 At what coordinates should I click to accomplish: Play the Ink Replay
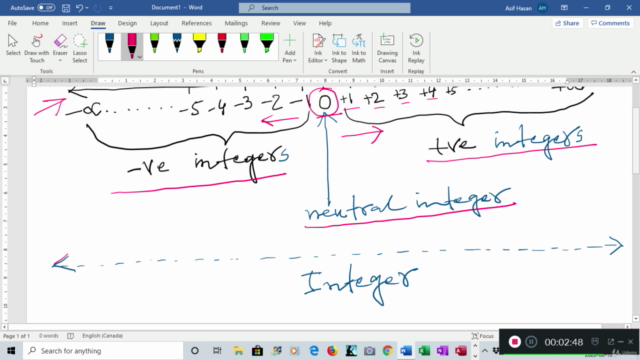[x=416, y=49]
